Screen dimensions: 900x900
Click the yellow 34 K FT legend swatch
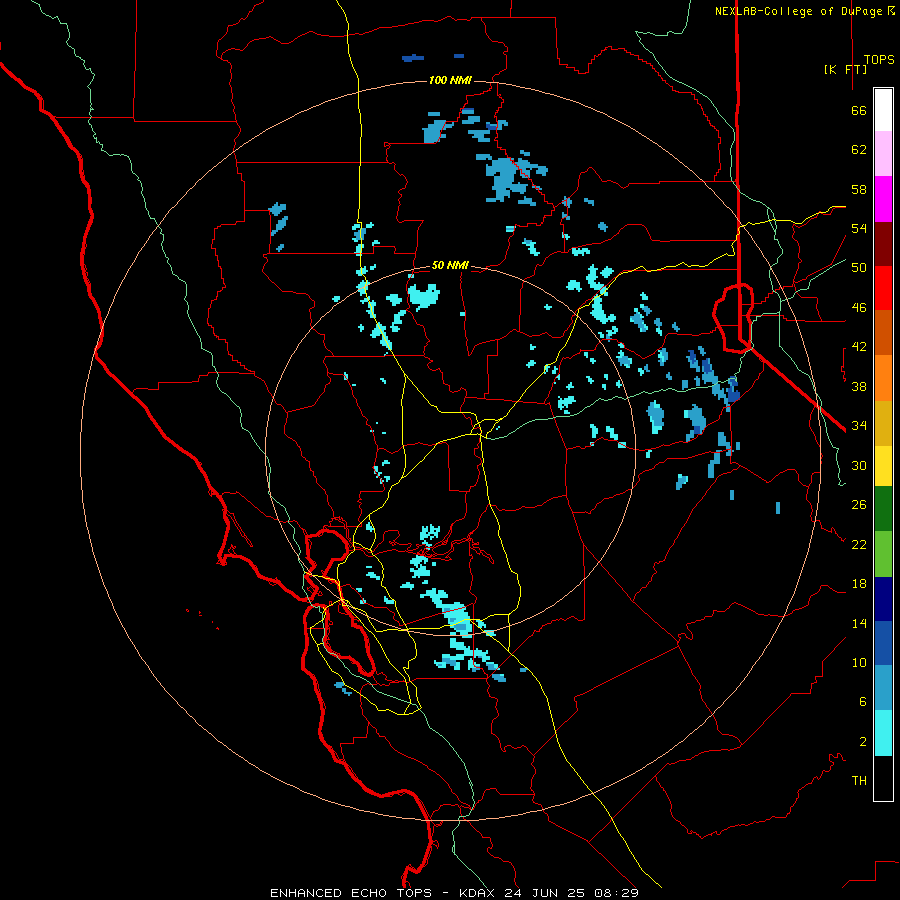pyautogui.click(x=883, y=466)
